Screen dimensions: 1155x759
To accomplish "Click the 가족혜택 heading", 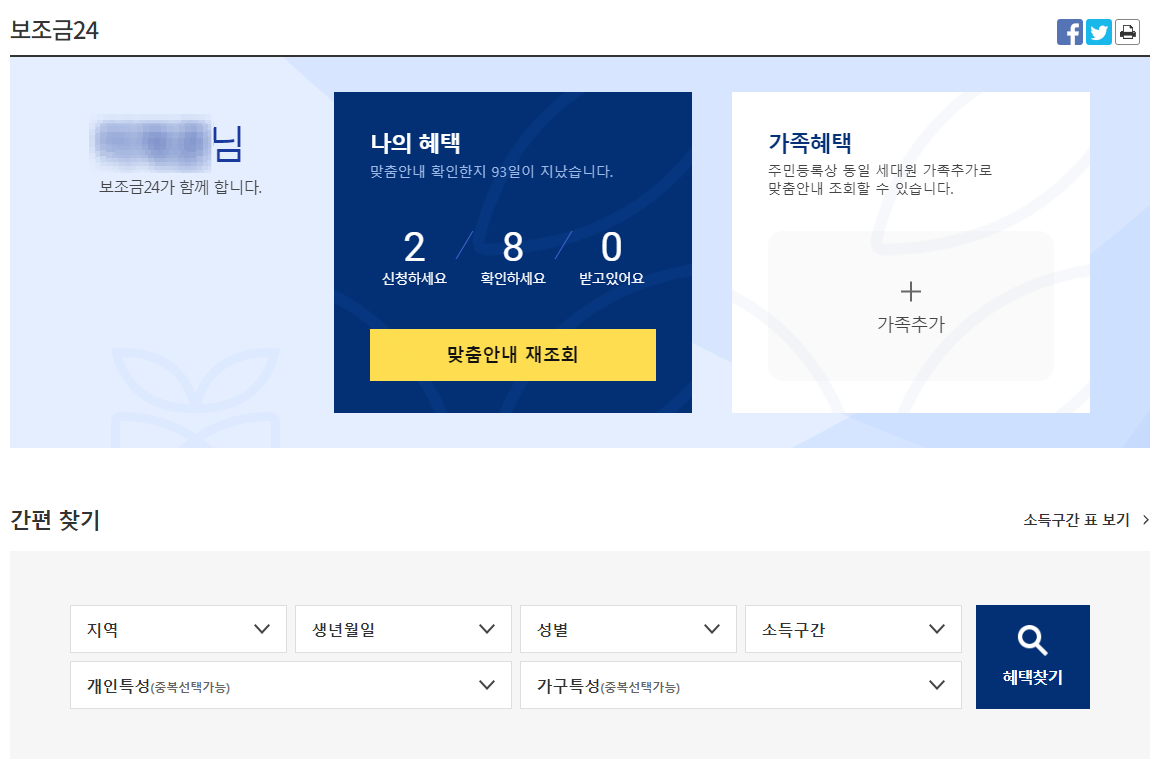I will pos(810,143).
